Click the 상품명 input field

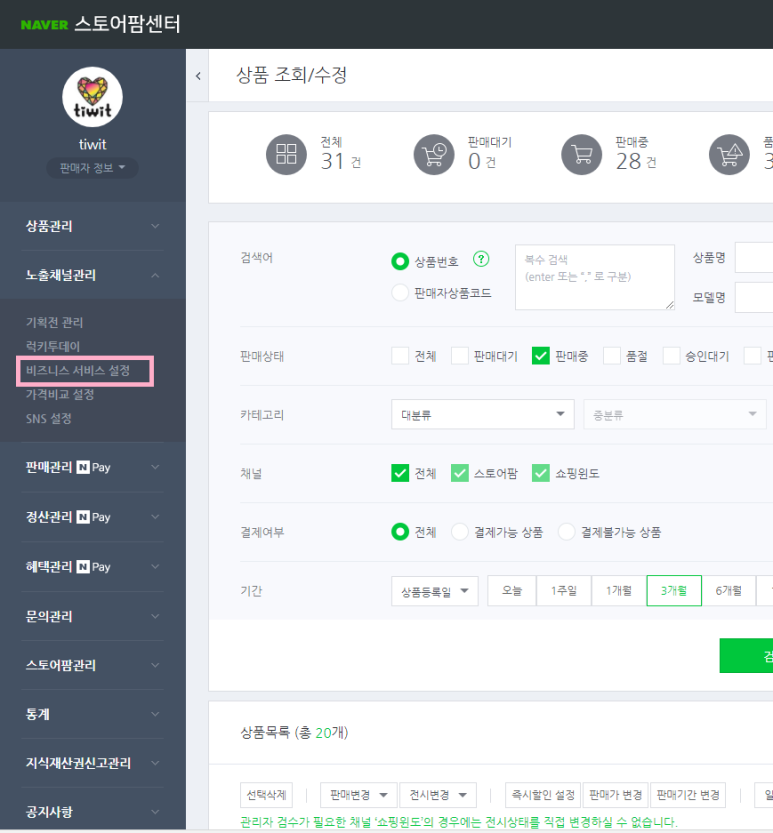[754, 258]
